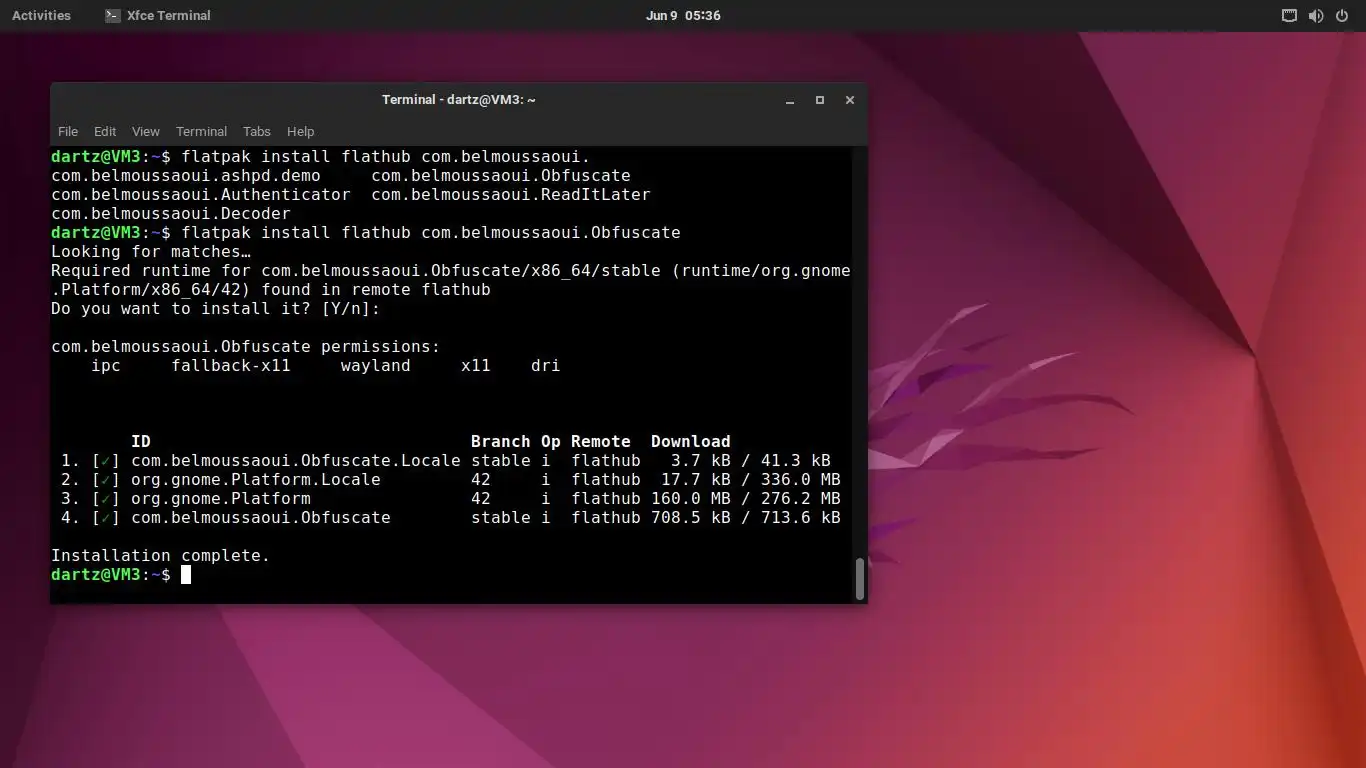
Task: Click 'com.belmoussaoui.ashpd.demo' completion text
Action: 186,176
